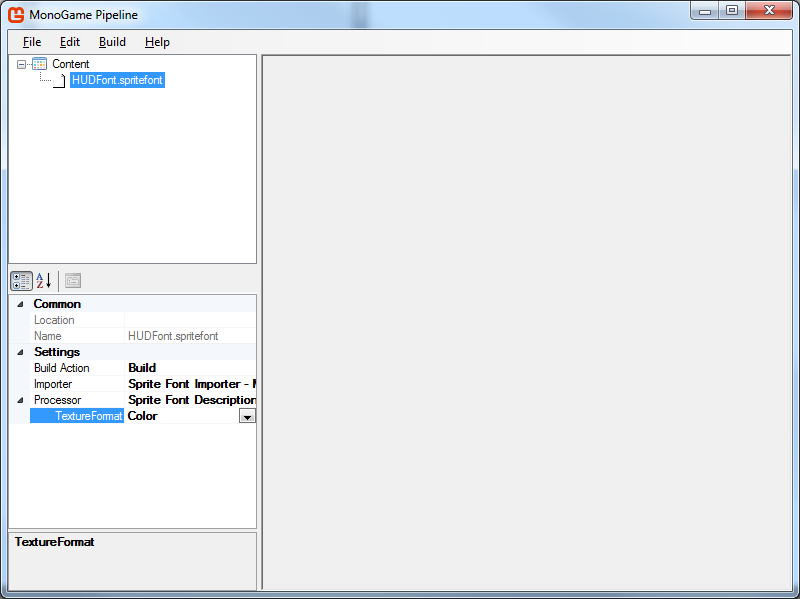Collapse the Common category

click(20, 304)
